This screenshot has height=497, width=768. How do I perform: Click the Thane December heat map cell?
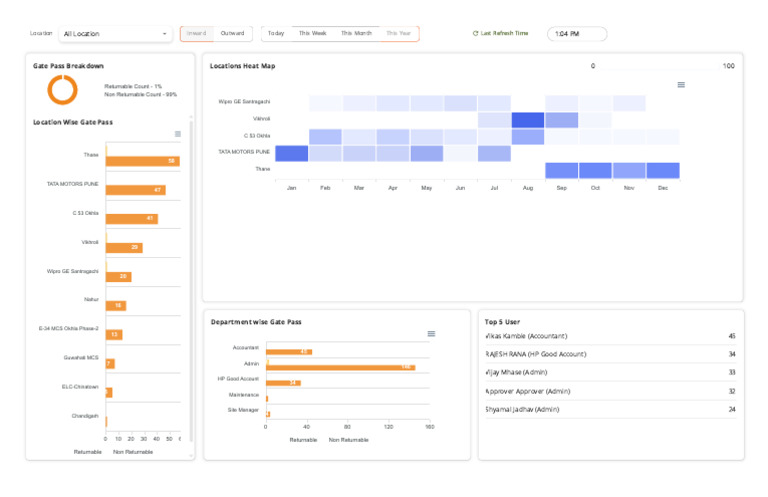pyautogui.click(x=663, y=170)
